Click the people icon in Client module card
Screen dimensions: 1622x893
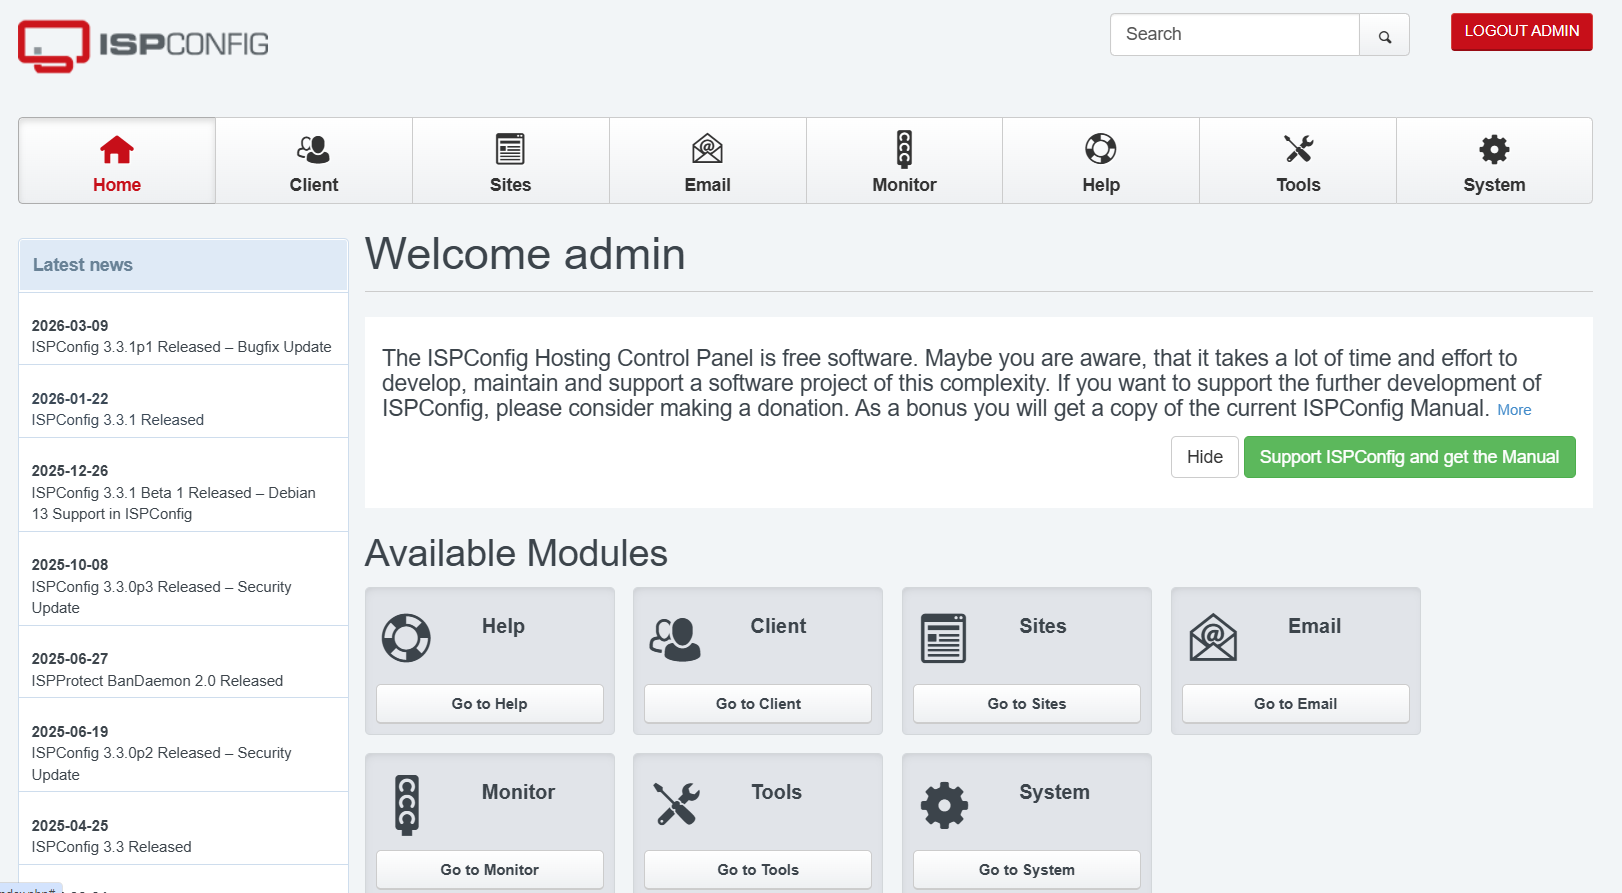(x=675, y=639)
